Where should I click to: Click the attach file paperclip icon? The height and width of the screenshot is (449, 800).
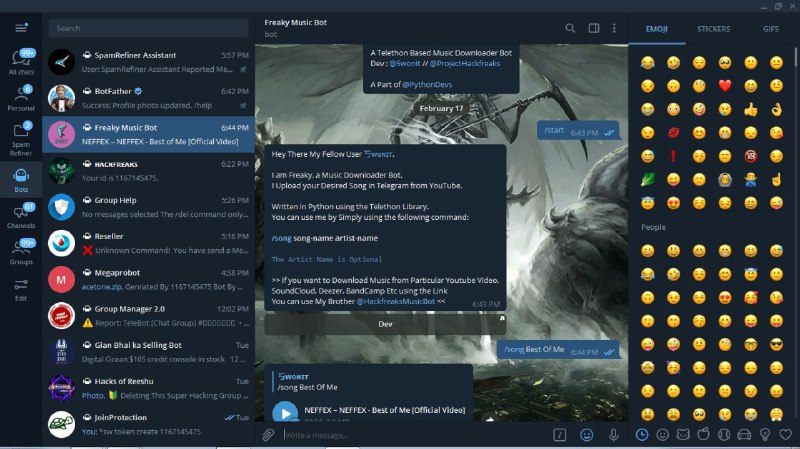268,435
